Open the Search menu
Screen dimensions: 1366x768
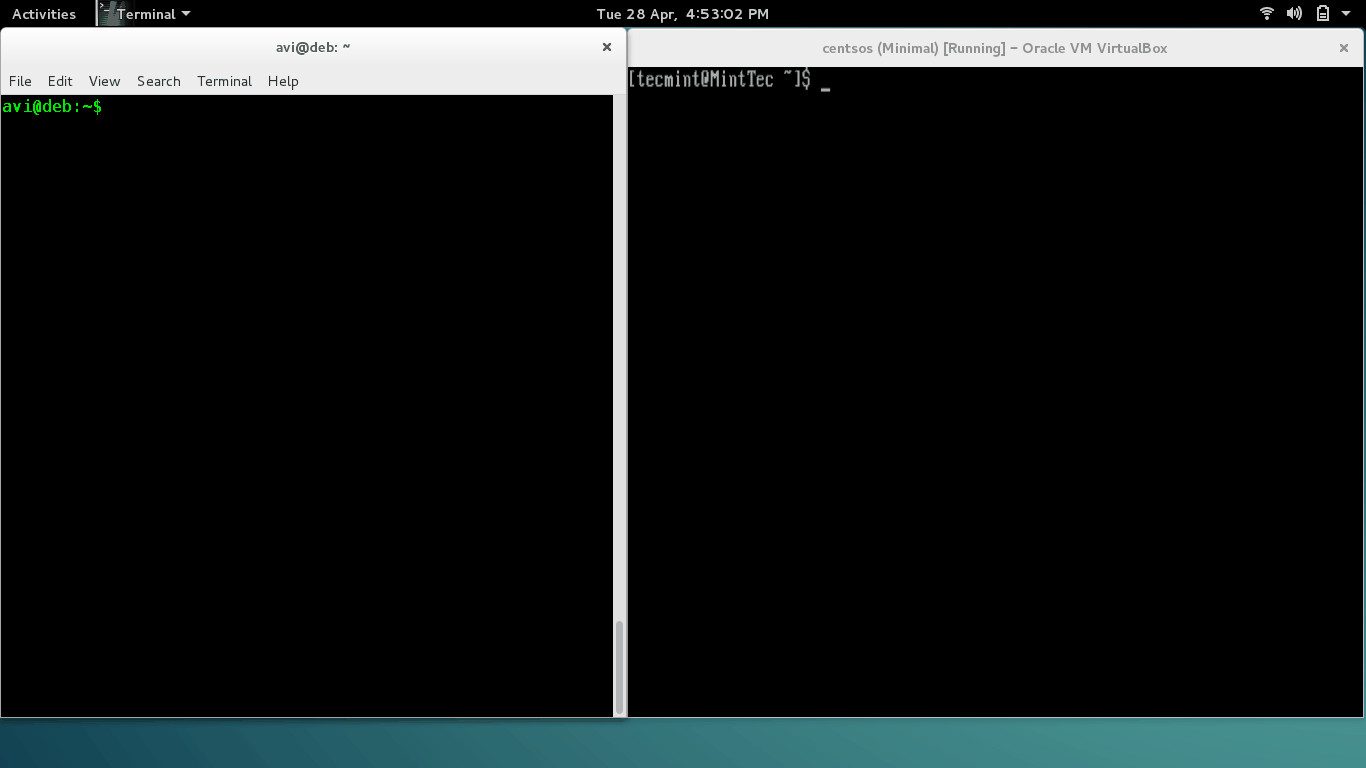pyautogui.click(x=158, y=81)
